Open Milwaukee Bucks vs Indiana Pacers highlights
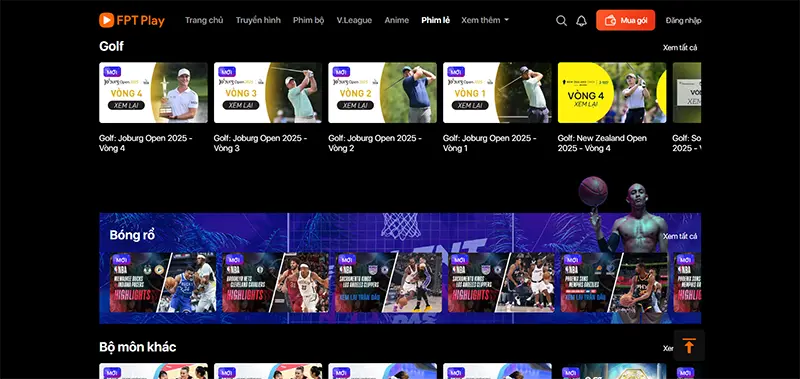 pyautogui.click(x=163, y=283)
